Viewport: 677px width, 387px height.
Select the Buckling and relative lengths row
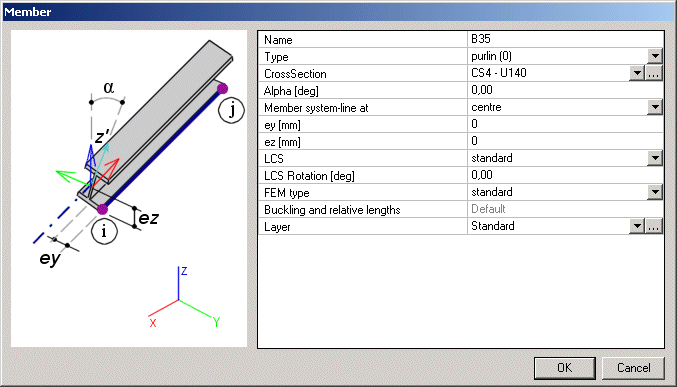(461, 209)
